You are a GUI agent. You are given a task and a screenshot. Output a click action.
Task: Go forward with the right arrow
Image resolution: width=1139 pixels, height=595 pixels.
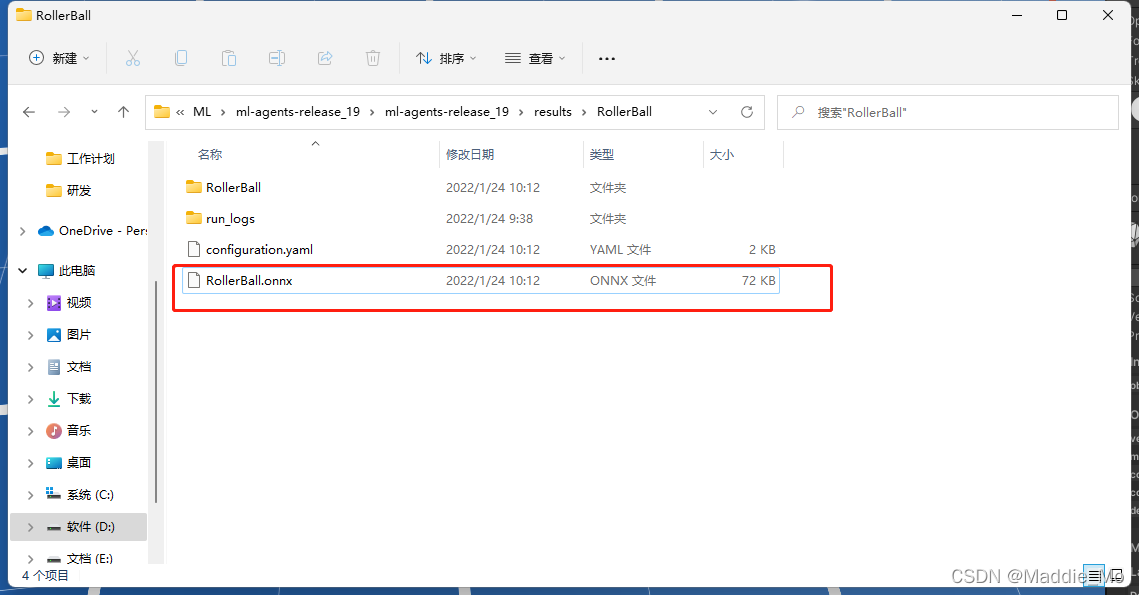tap(64, 112)
